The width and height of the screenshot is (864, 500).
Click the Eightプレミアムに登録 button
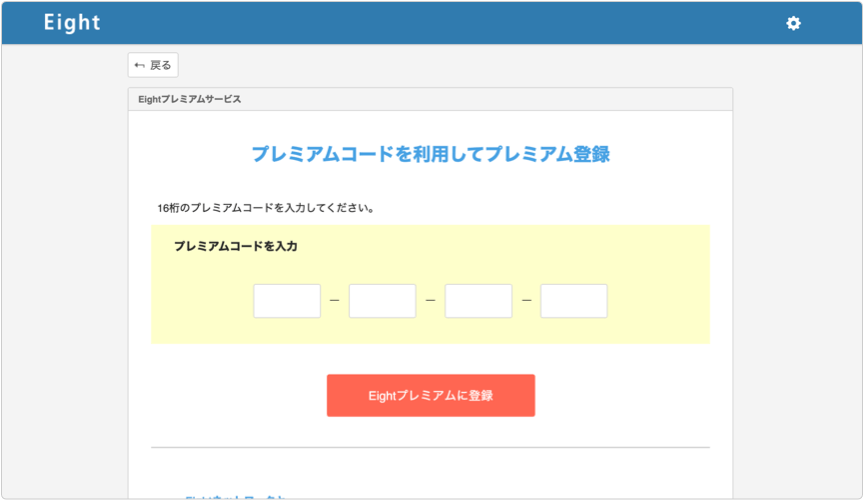pyautogui.click(x=431, y=395)
